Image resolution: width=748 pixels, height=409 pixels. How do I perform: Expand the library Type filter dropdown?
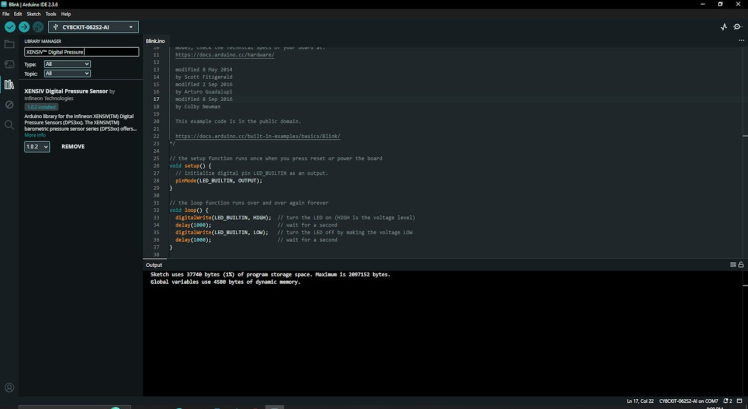pyautogui.click(x=67, y=64)
